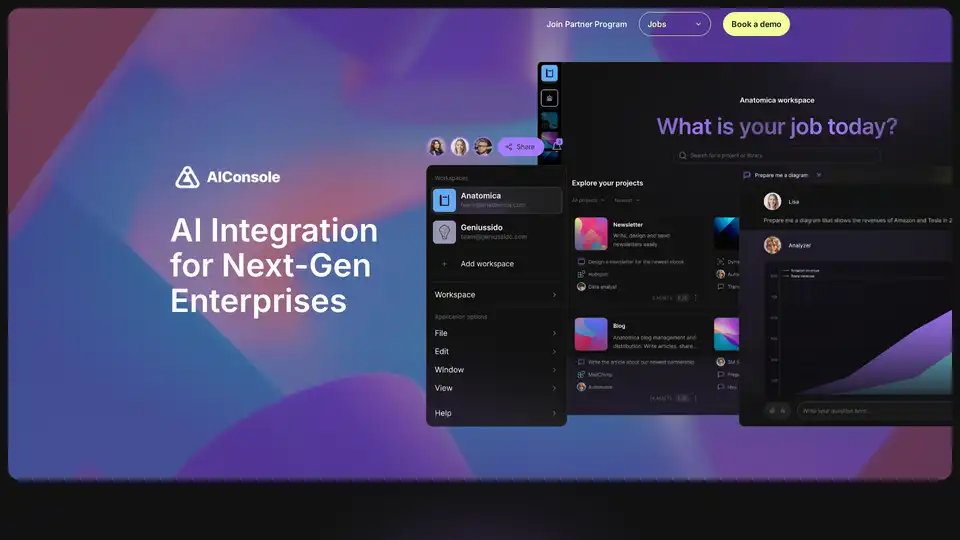Click the AIConsole logo icon

187,177
